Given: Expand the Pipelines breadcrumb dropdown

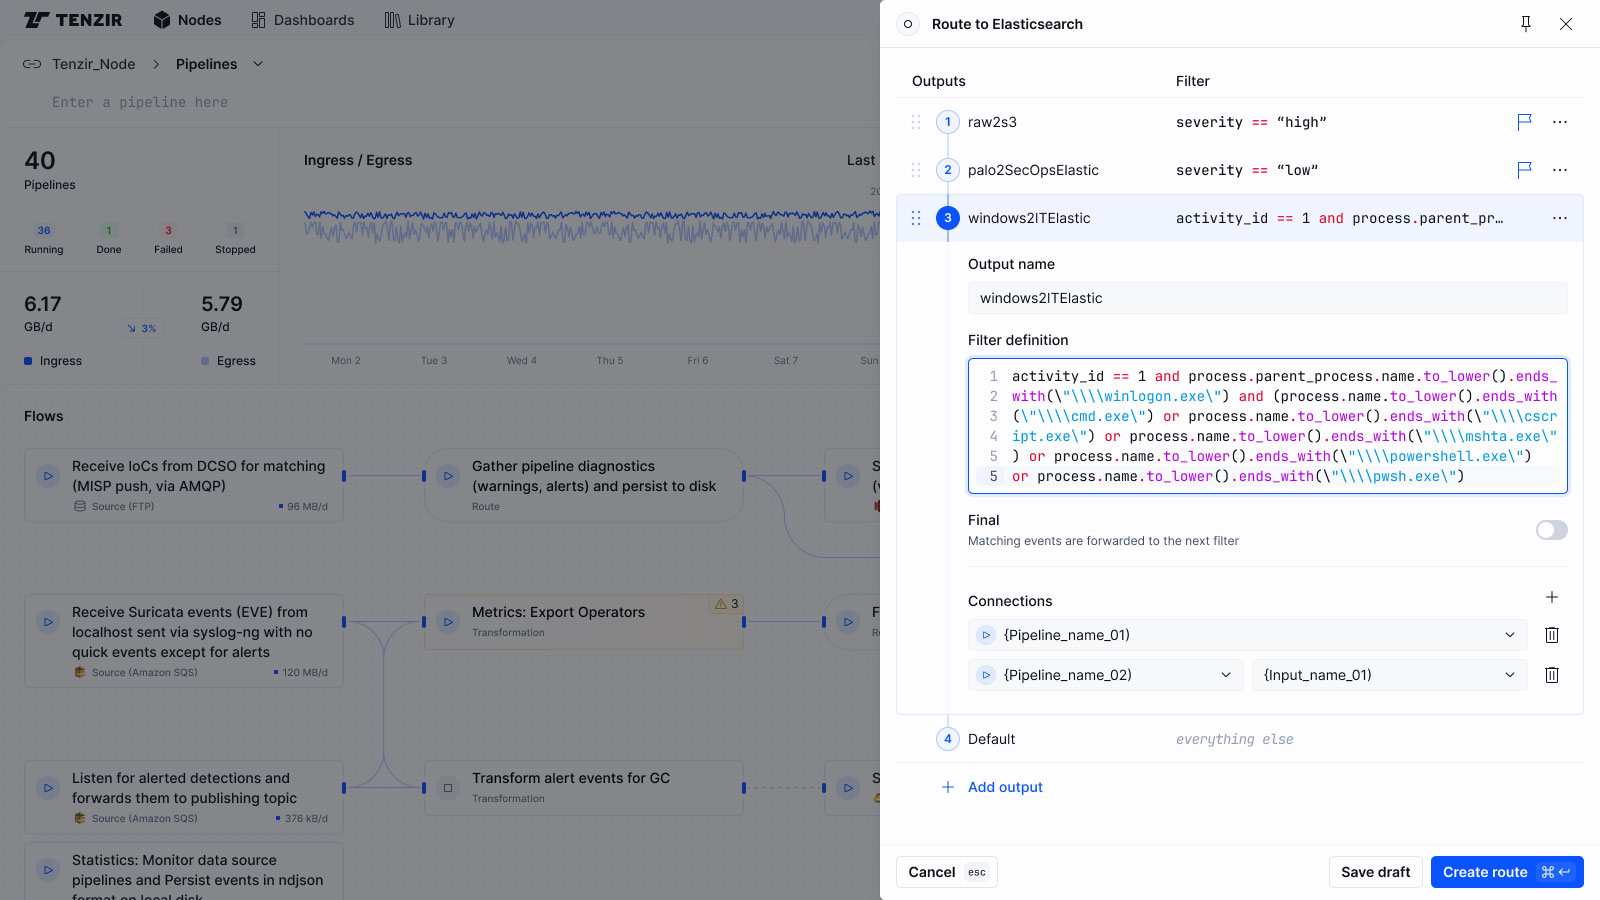Looking at the screenshot, I should click(x=258, y=64).
